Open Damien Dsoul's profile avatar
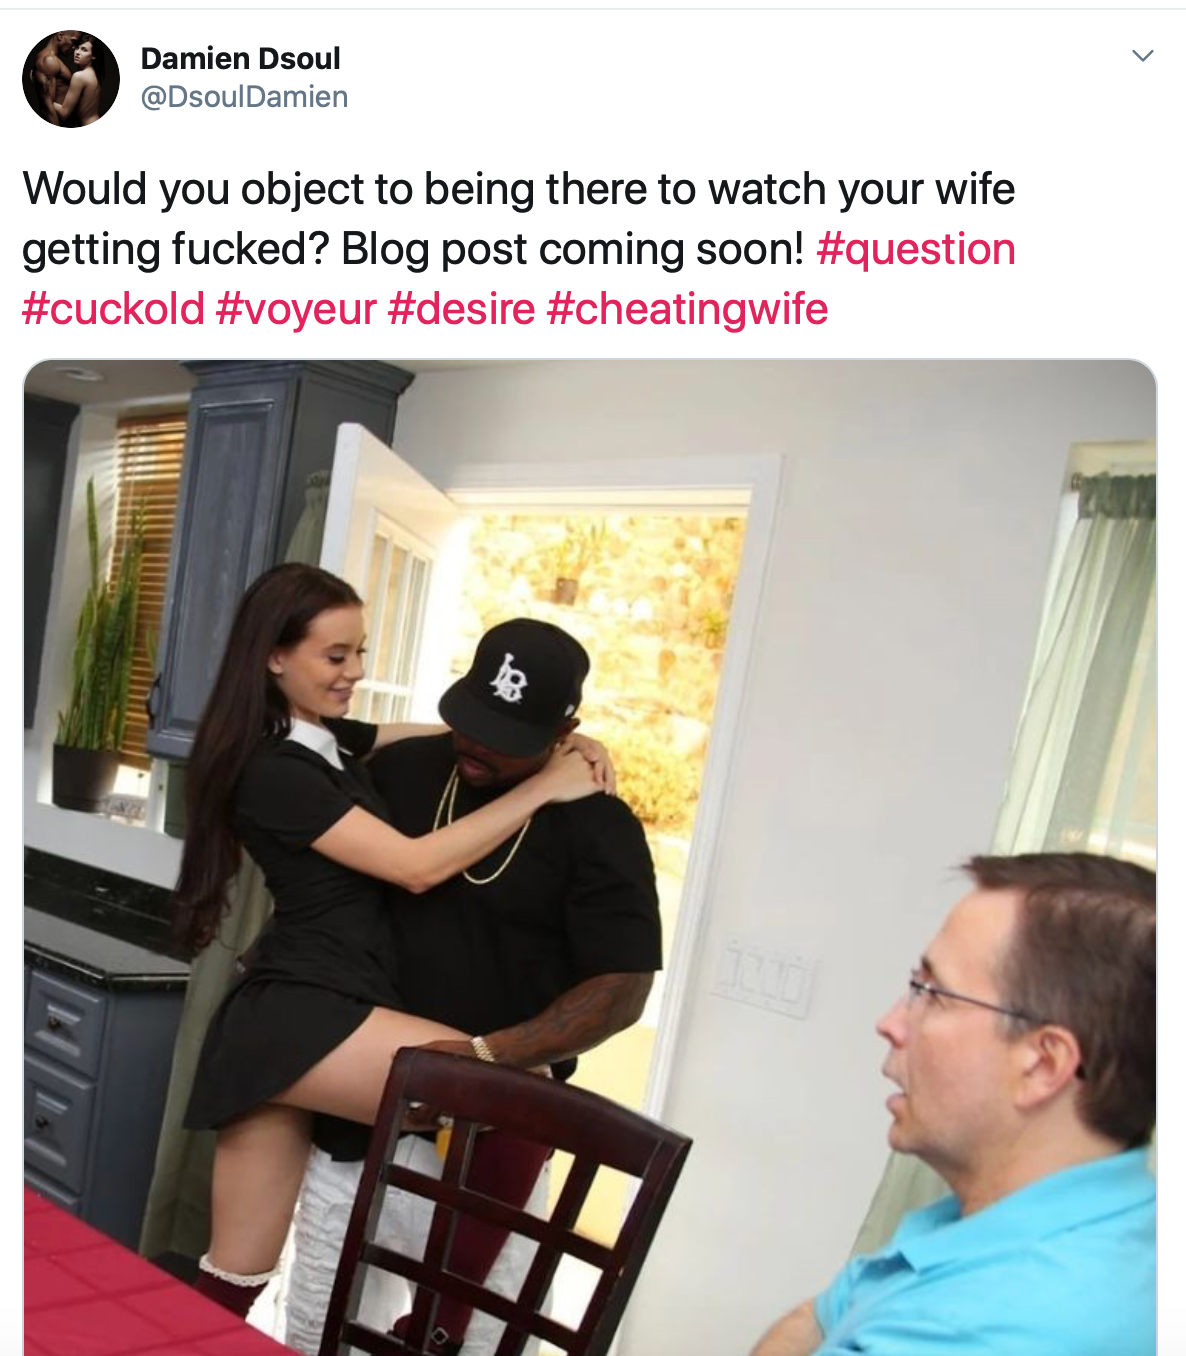 coord(71,79)
